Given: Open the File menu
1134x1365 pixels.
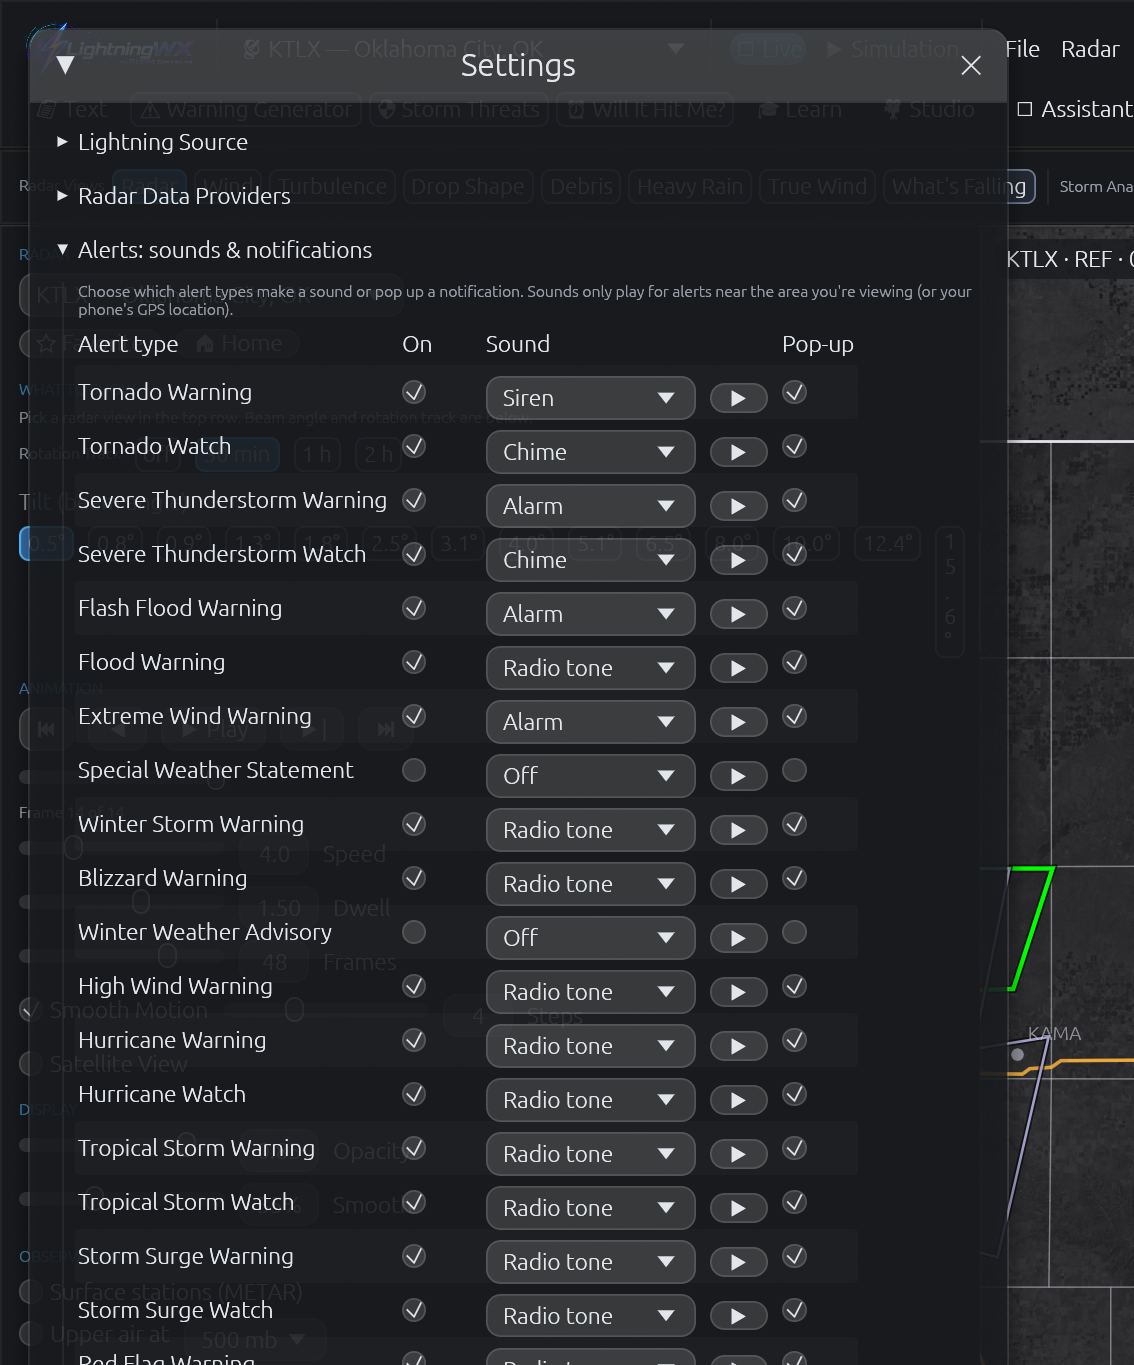Looking at the screenshot, I should coord(1022,49).
